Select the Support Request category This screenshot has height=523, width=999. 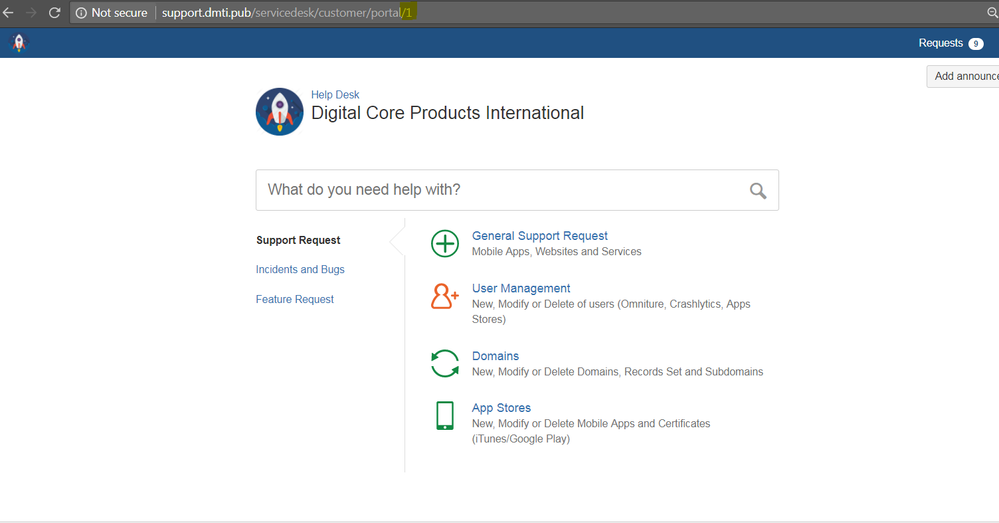coord(298,240)
